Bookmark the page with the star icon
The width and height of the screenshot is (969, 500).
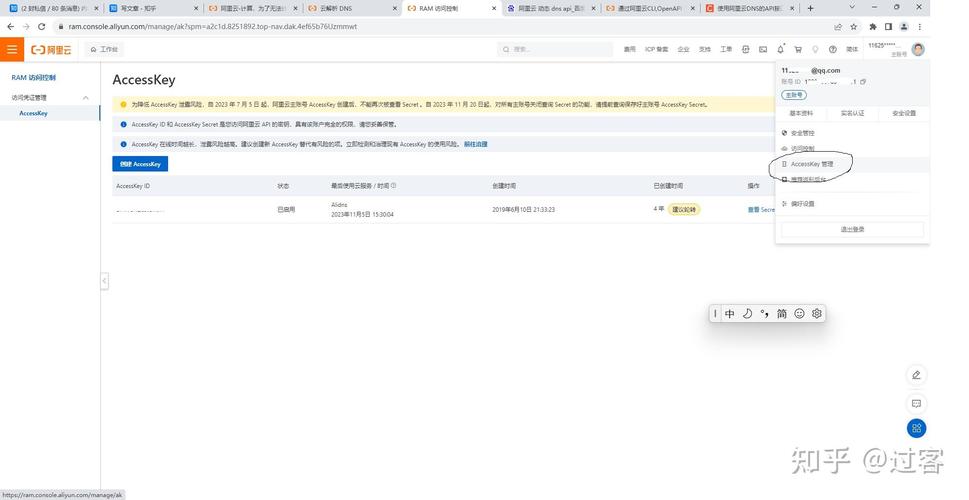[853, 27]
